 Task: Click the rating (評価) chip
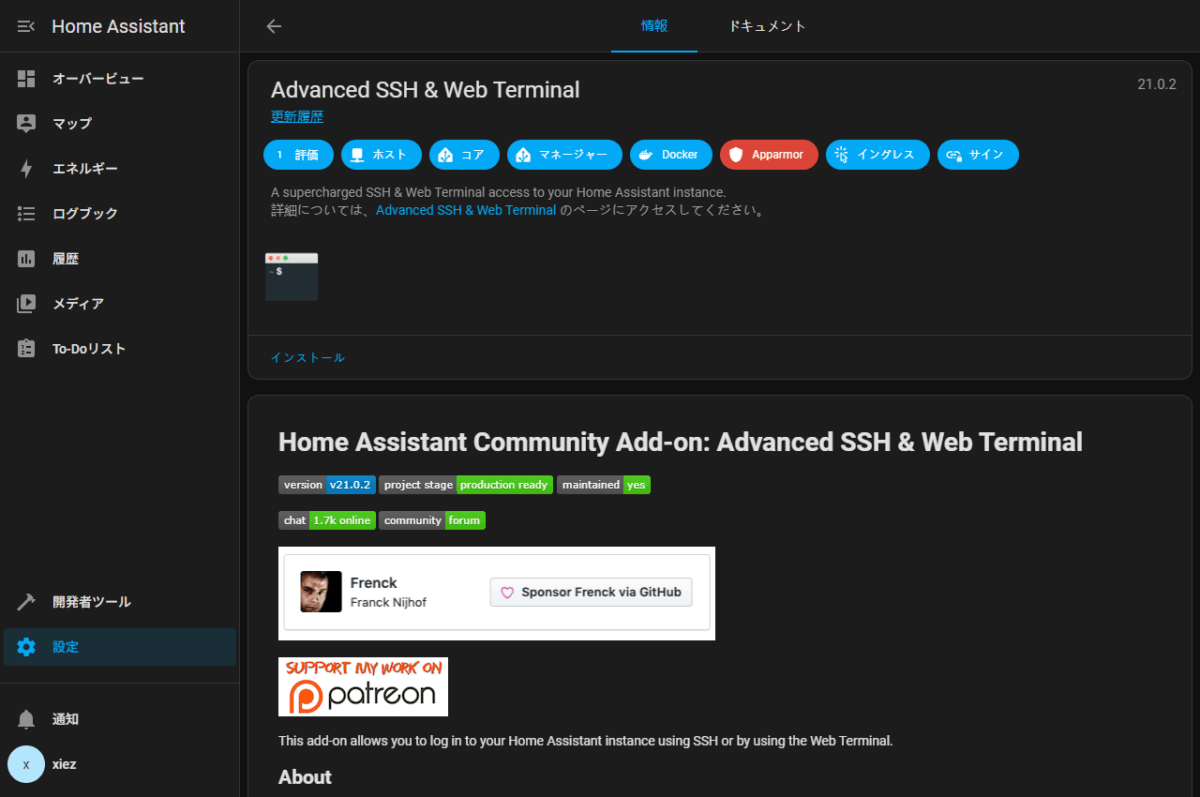click(x=298, y=155)
